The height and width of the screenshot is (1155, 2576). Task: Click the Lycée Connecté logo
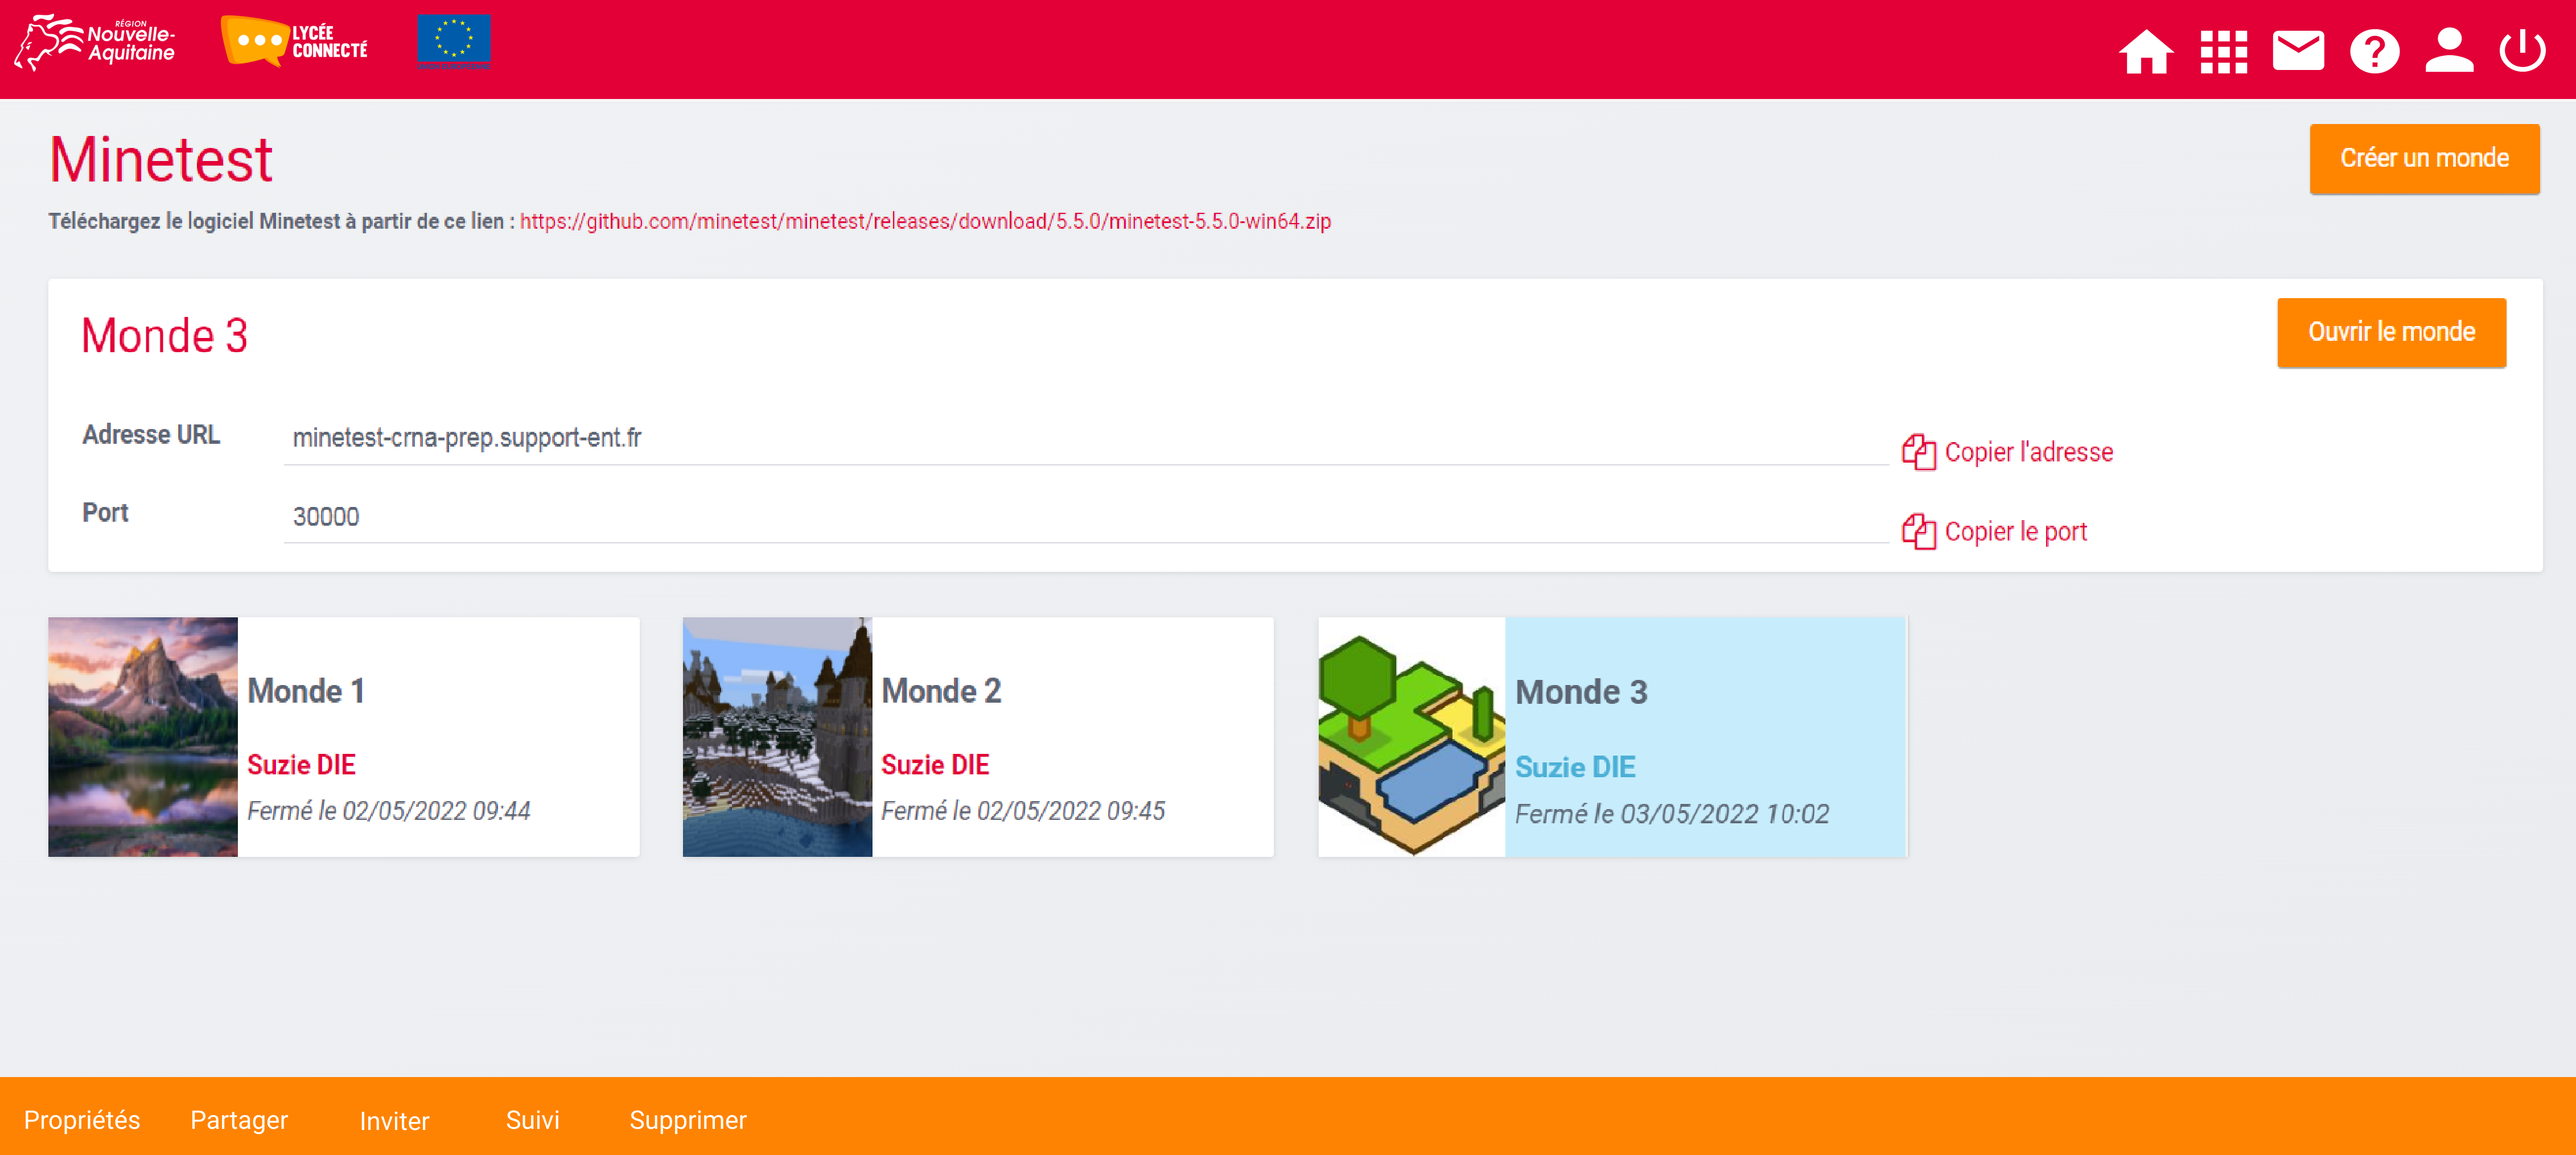[295, 42]
